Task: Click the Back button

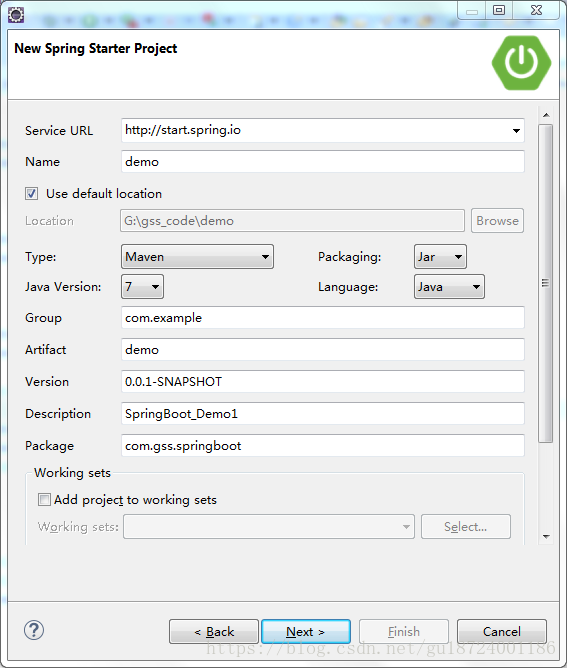Action: point(214,631)
